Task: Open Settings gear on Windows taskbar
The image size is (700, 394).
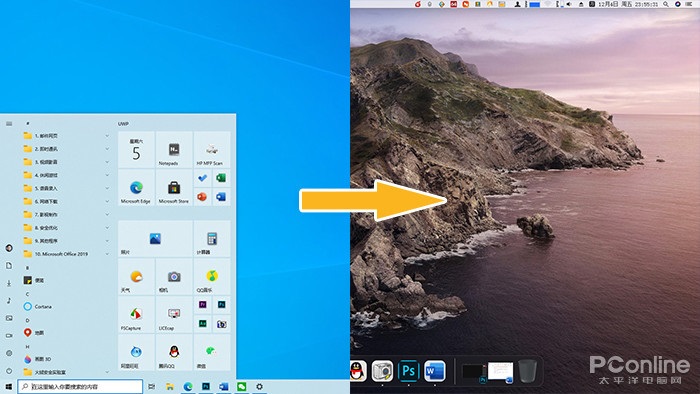Action: click(259, 386)
